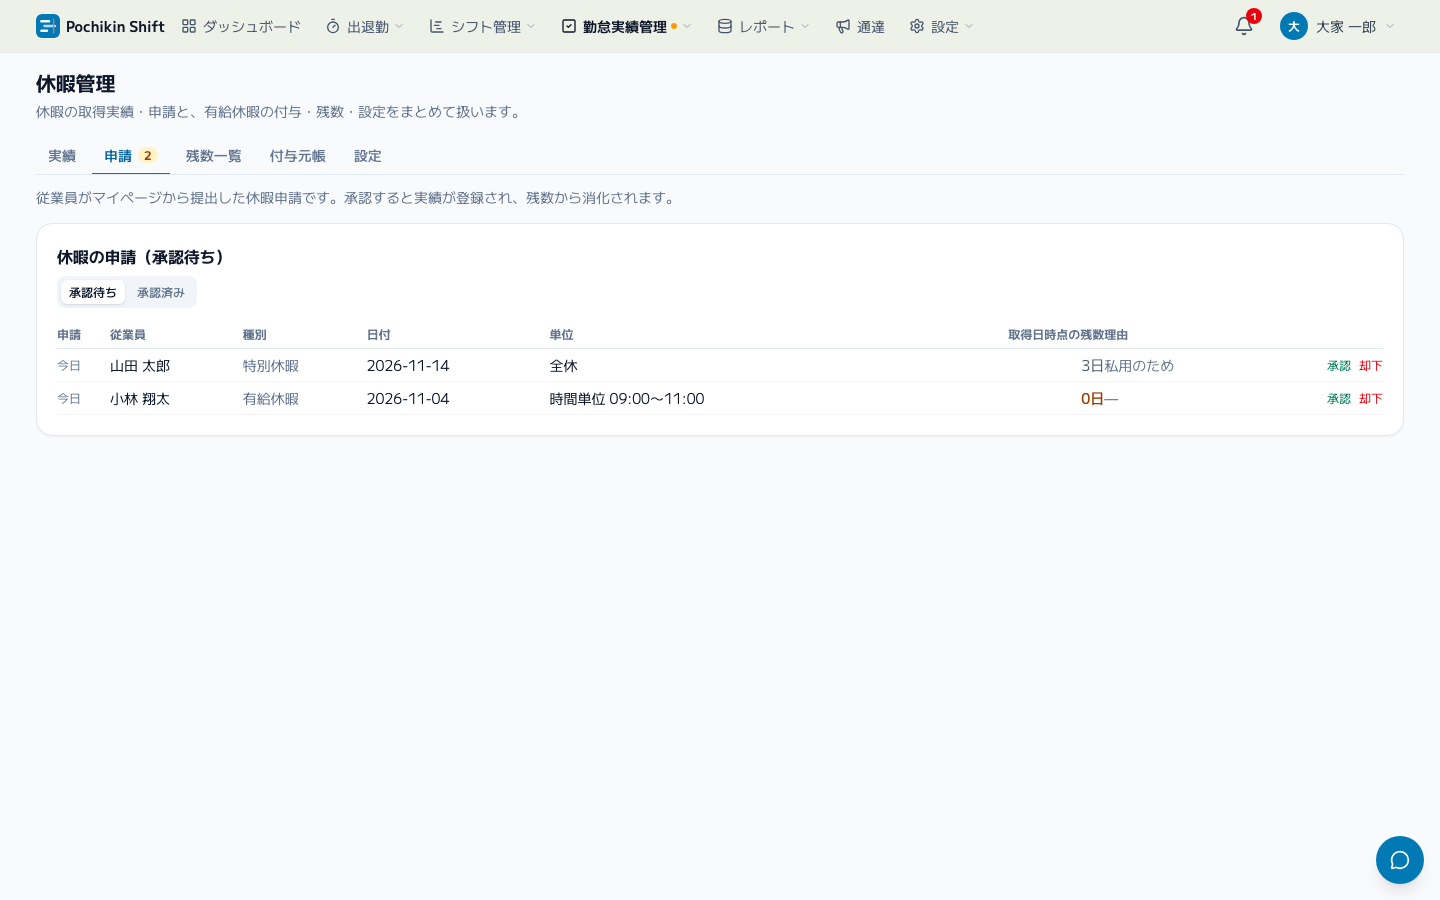
Task: Open the ダッシュボード grid icon
Action: click(189, 26)
